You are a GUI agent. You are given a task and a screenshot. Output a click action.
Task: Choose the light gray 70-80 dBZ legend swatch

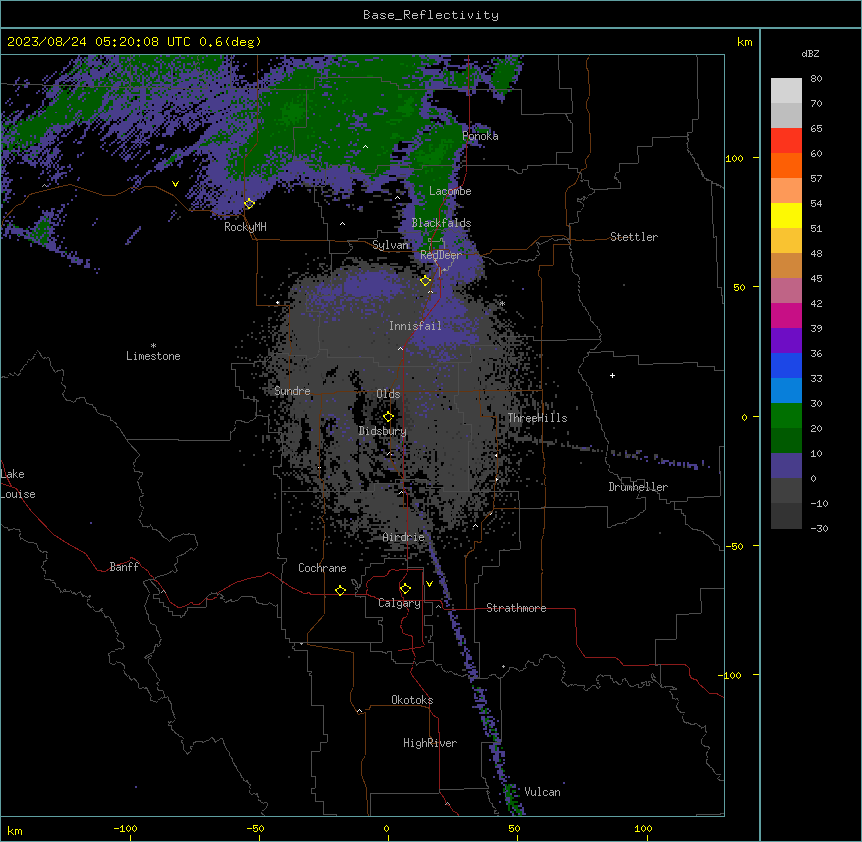(786, 91)
